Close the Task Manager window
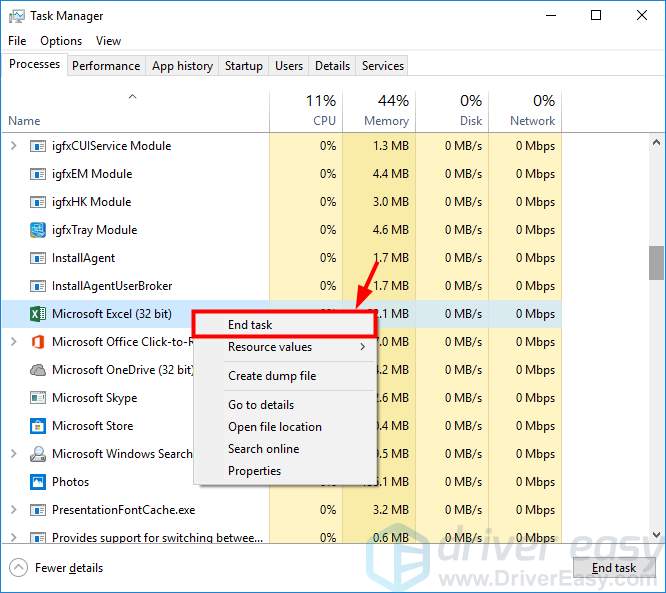This screenshot has height=593, width=666. pos(642,16)
